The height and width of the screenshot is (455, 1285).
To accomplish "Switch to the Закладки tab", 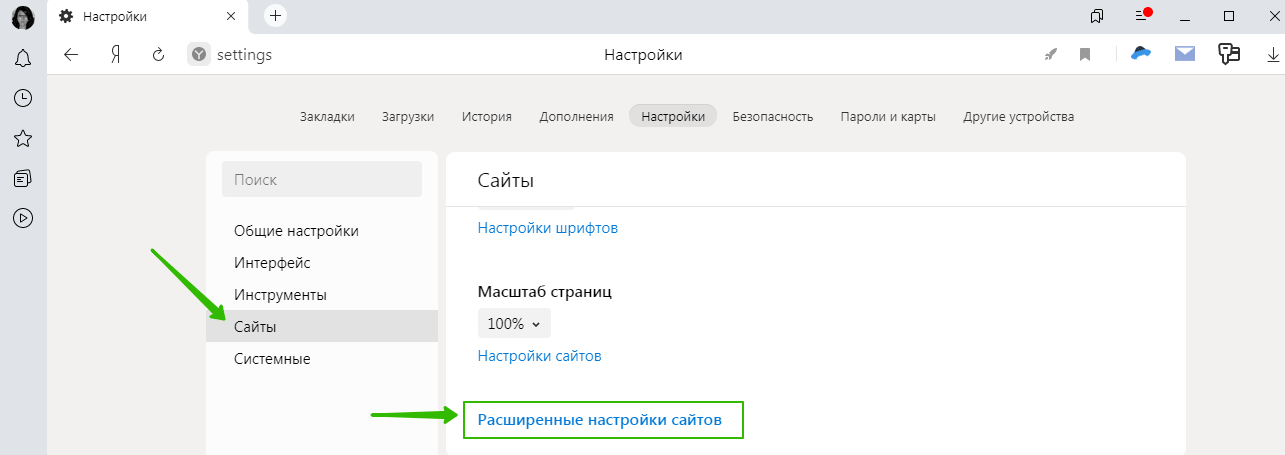I will click(x=327, y=116).
